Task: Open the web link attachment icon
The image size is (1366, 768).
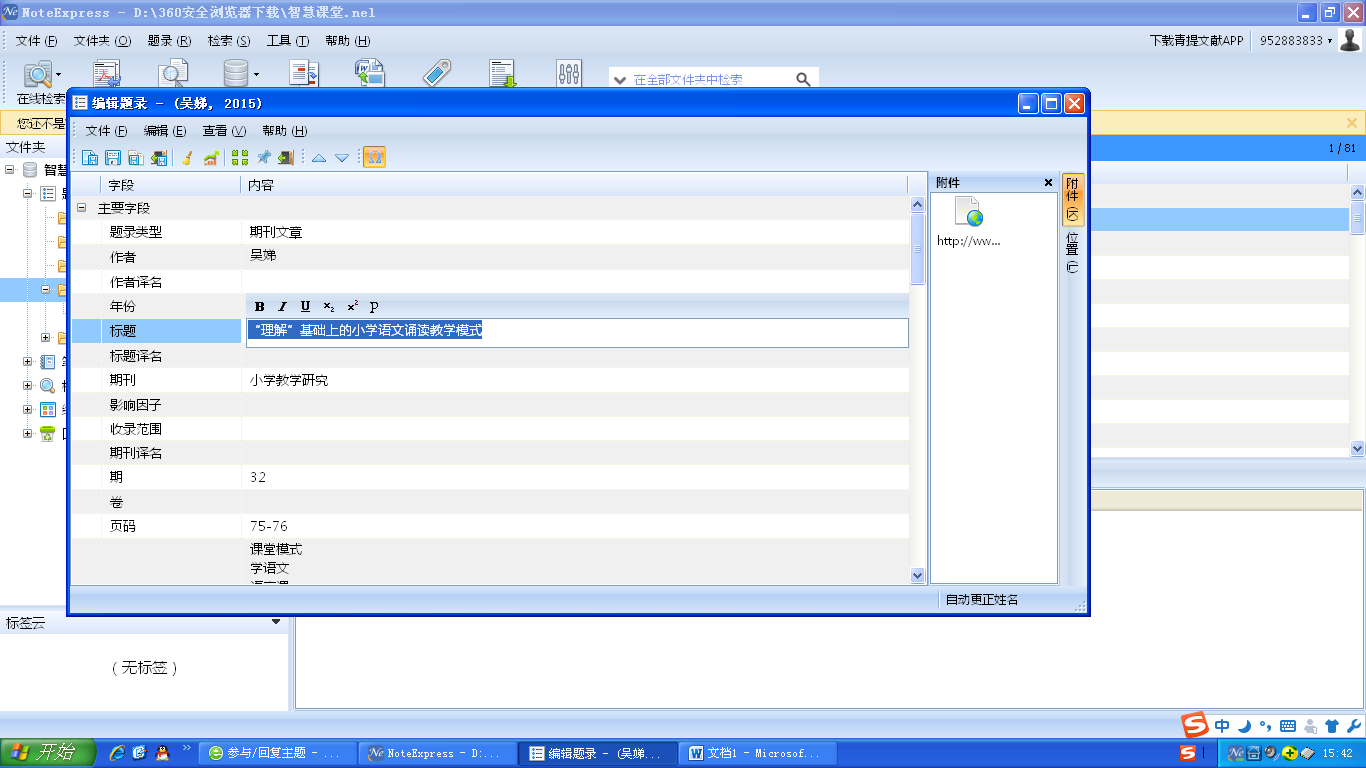Action: (968, 212)
